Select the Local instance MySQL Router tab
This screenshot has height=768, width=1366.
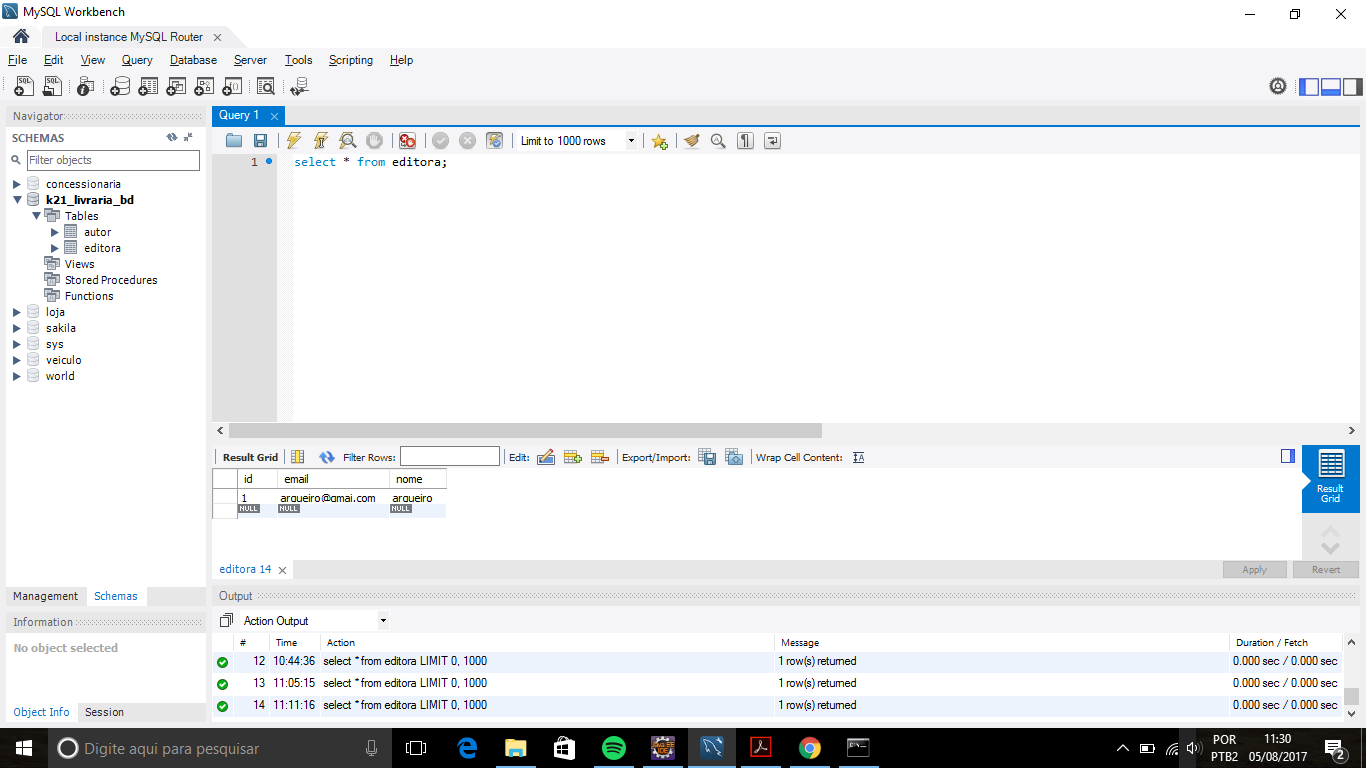[x=129, y=37]
